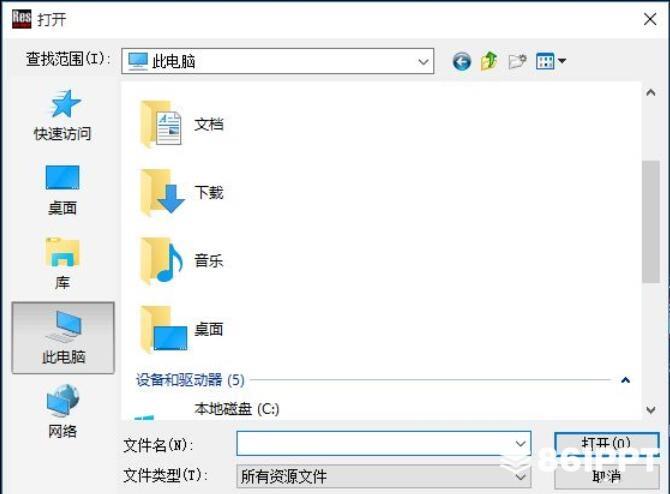Viewport: 670px width, 494px height.
Task: Create a new folder with toolbar icon
Action: click(x=517, y=62)
